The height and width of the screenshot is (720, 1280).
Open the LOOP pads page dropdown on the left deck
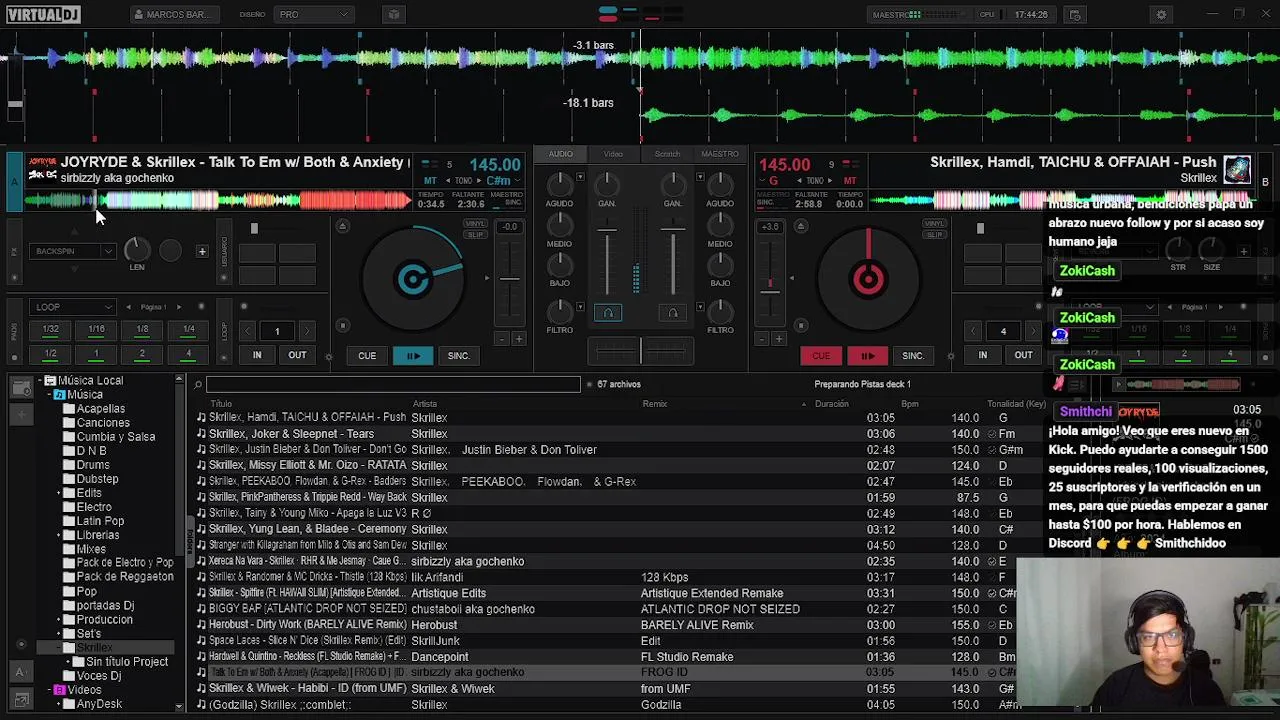point(74,307)
